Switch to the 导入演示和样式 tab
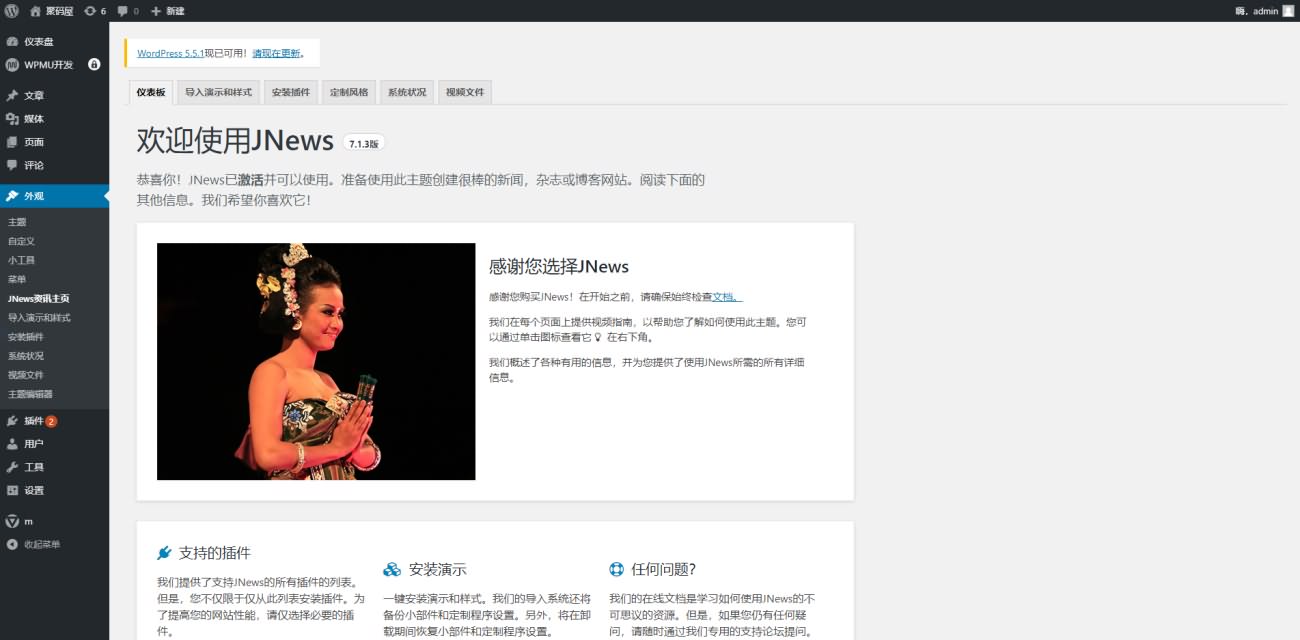Screen dimensions: 1300x640 coord(218,93)
